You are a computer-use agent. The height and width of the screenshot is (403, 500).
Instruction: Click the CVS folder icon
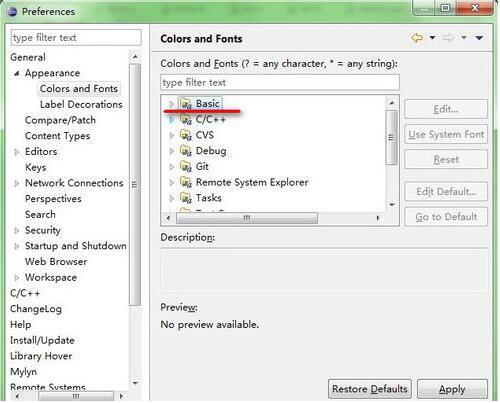coord(186,135)
